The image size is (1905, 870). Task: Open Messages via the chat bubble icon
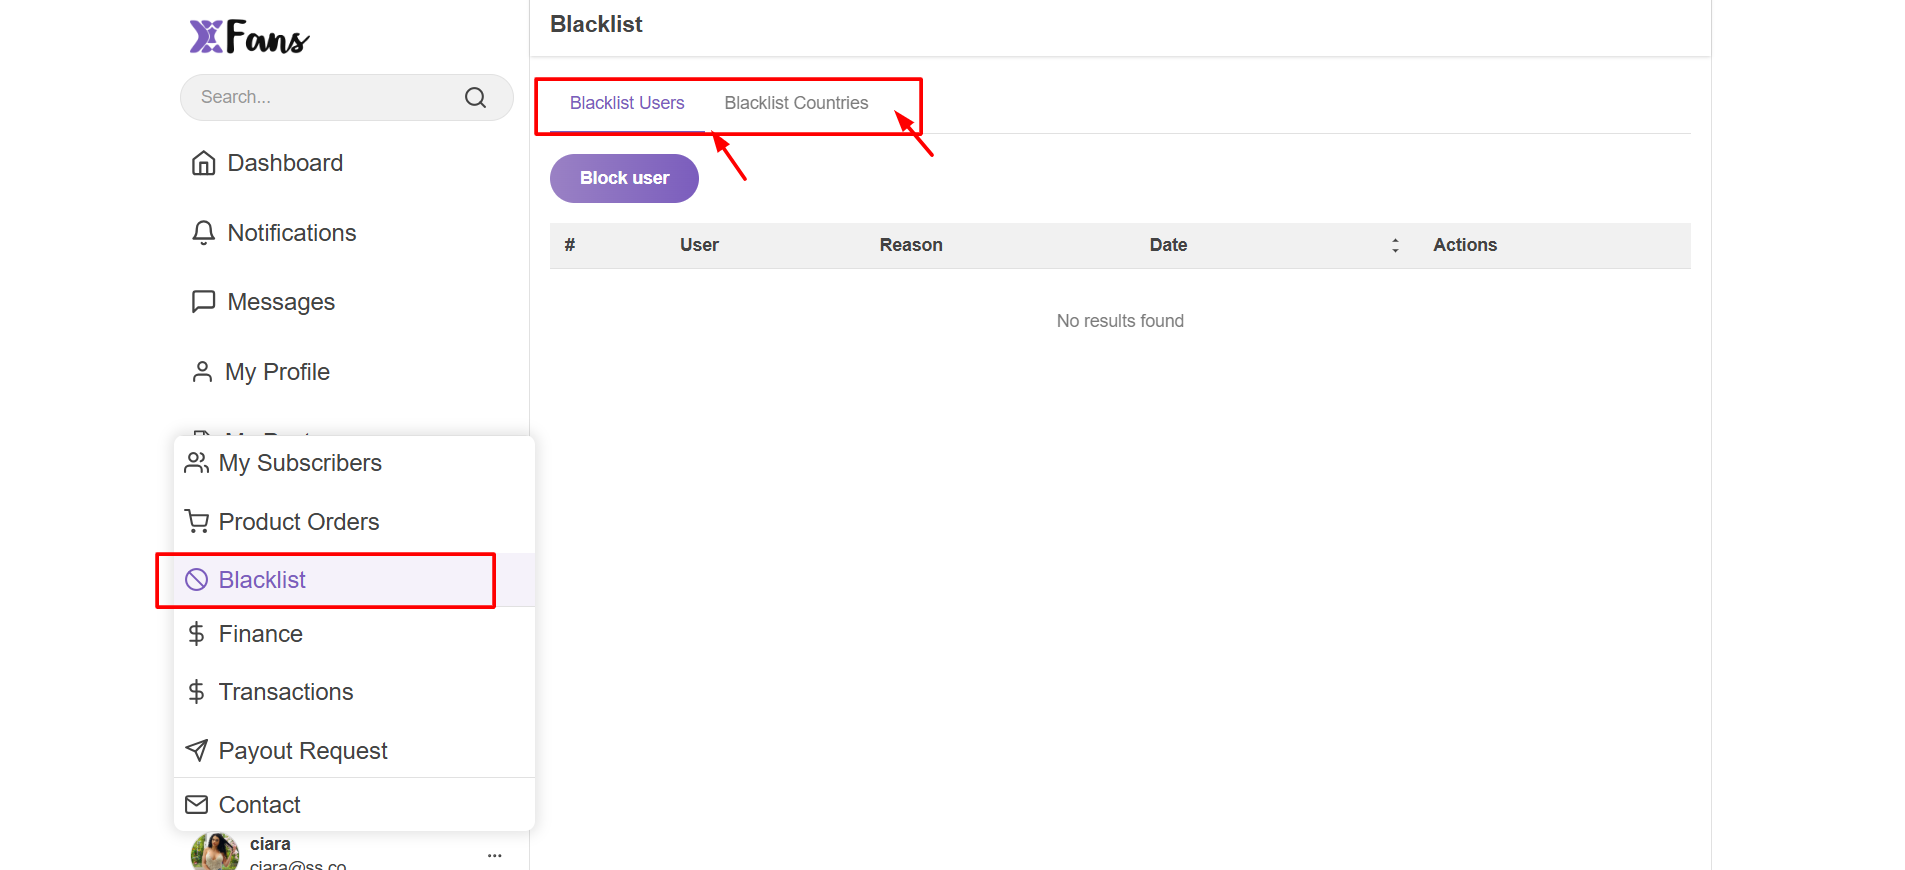203,302
